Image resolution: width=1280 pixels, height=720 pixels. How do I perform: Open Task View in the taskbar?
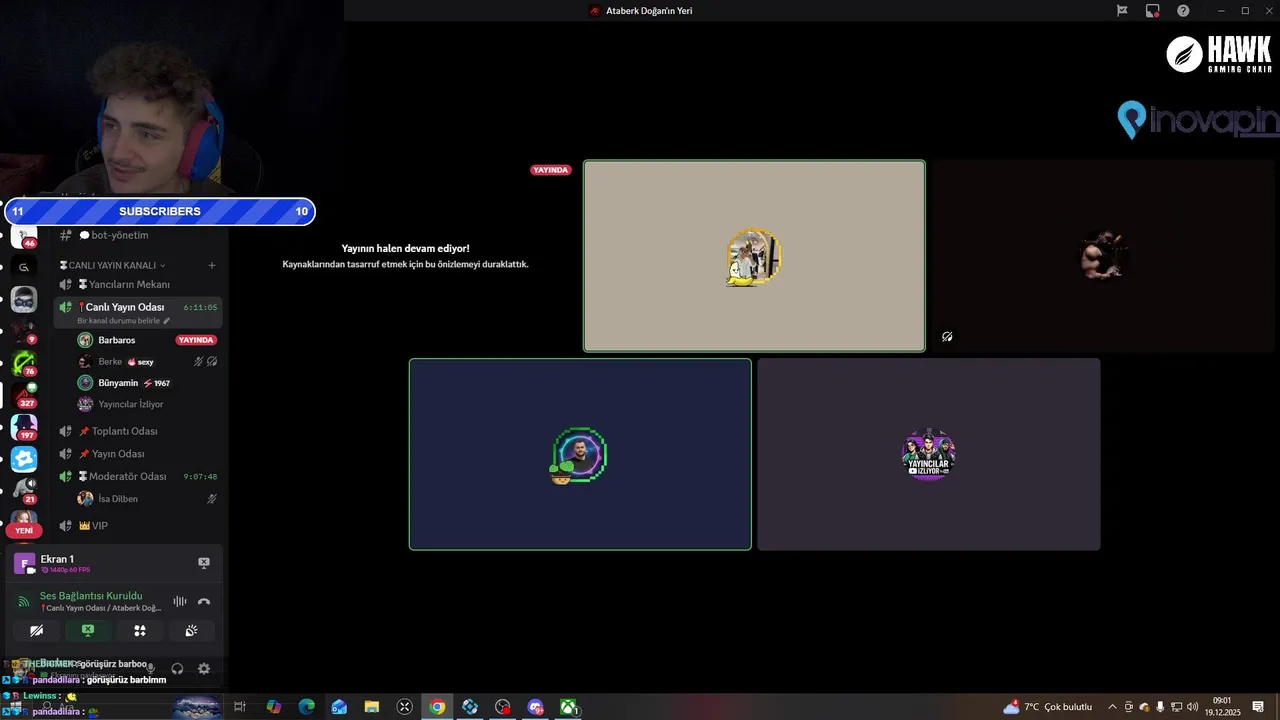tap(240, 707)
